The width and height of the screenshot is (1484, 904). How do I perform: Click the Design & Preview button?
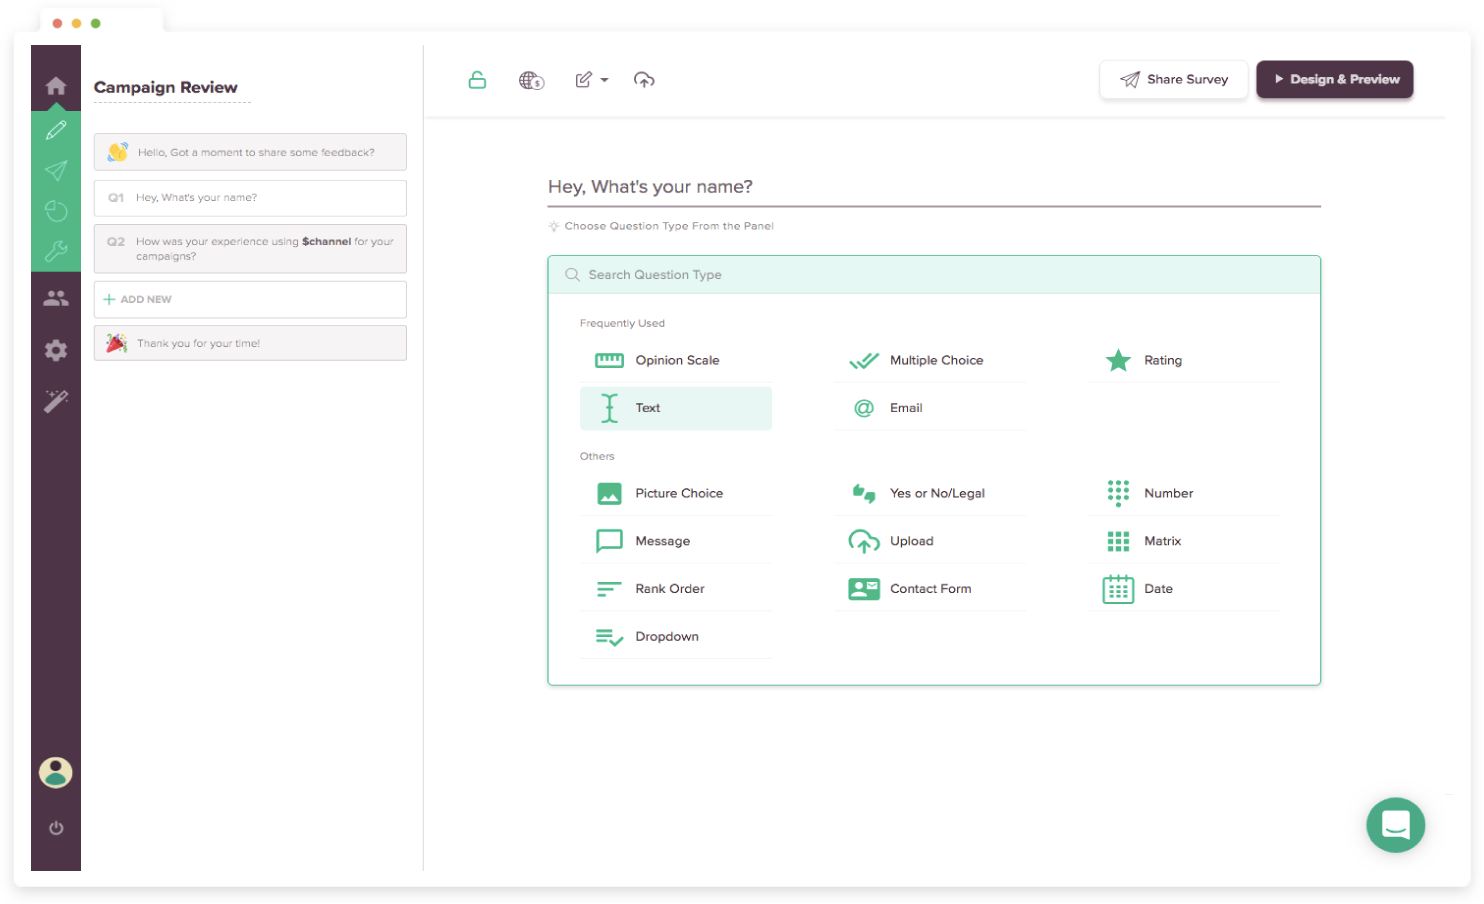point(1334,79)
